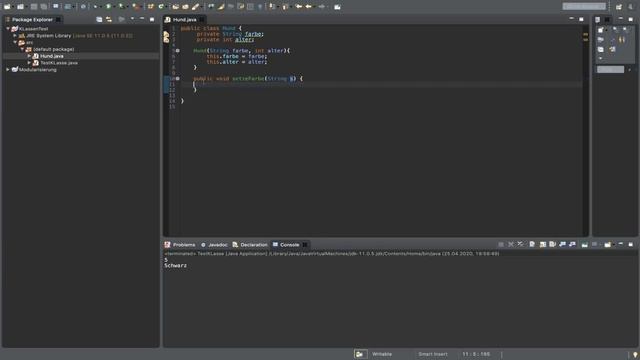This screenshot has height=360, width=640.
Task: Click the Writable status bar entry
Action: coord(382,354)
